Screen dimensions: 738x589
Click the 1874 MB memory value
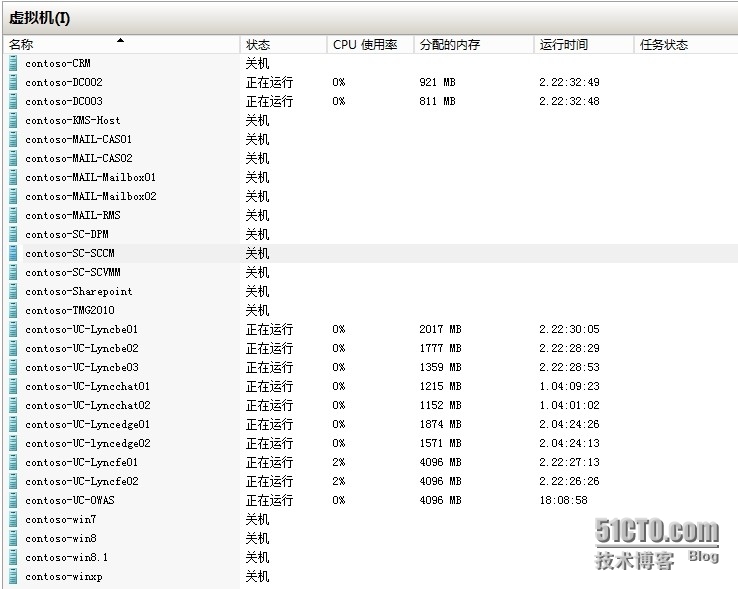[x=440, y=424]
